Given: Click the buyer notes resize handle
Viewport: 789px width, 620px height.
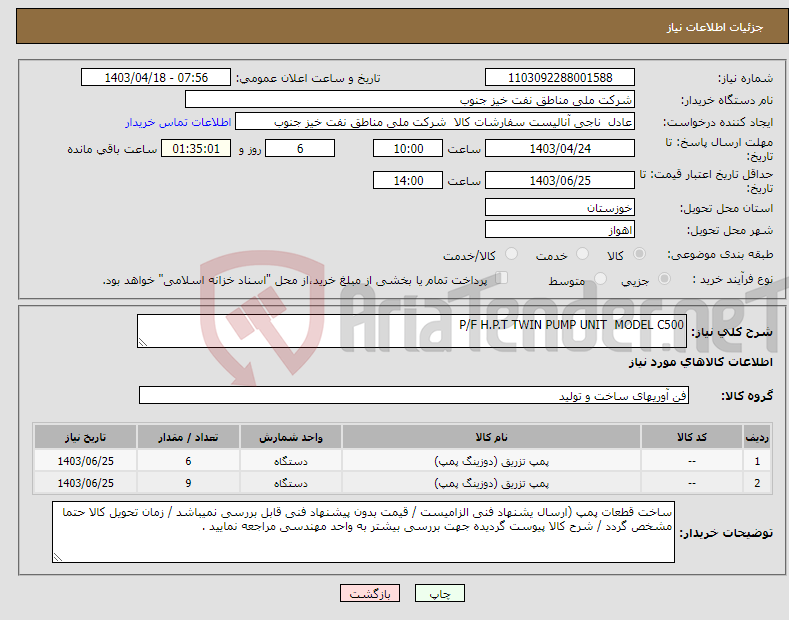Looking at the screenshot, I should coord(58,557).
